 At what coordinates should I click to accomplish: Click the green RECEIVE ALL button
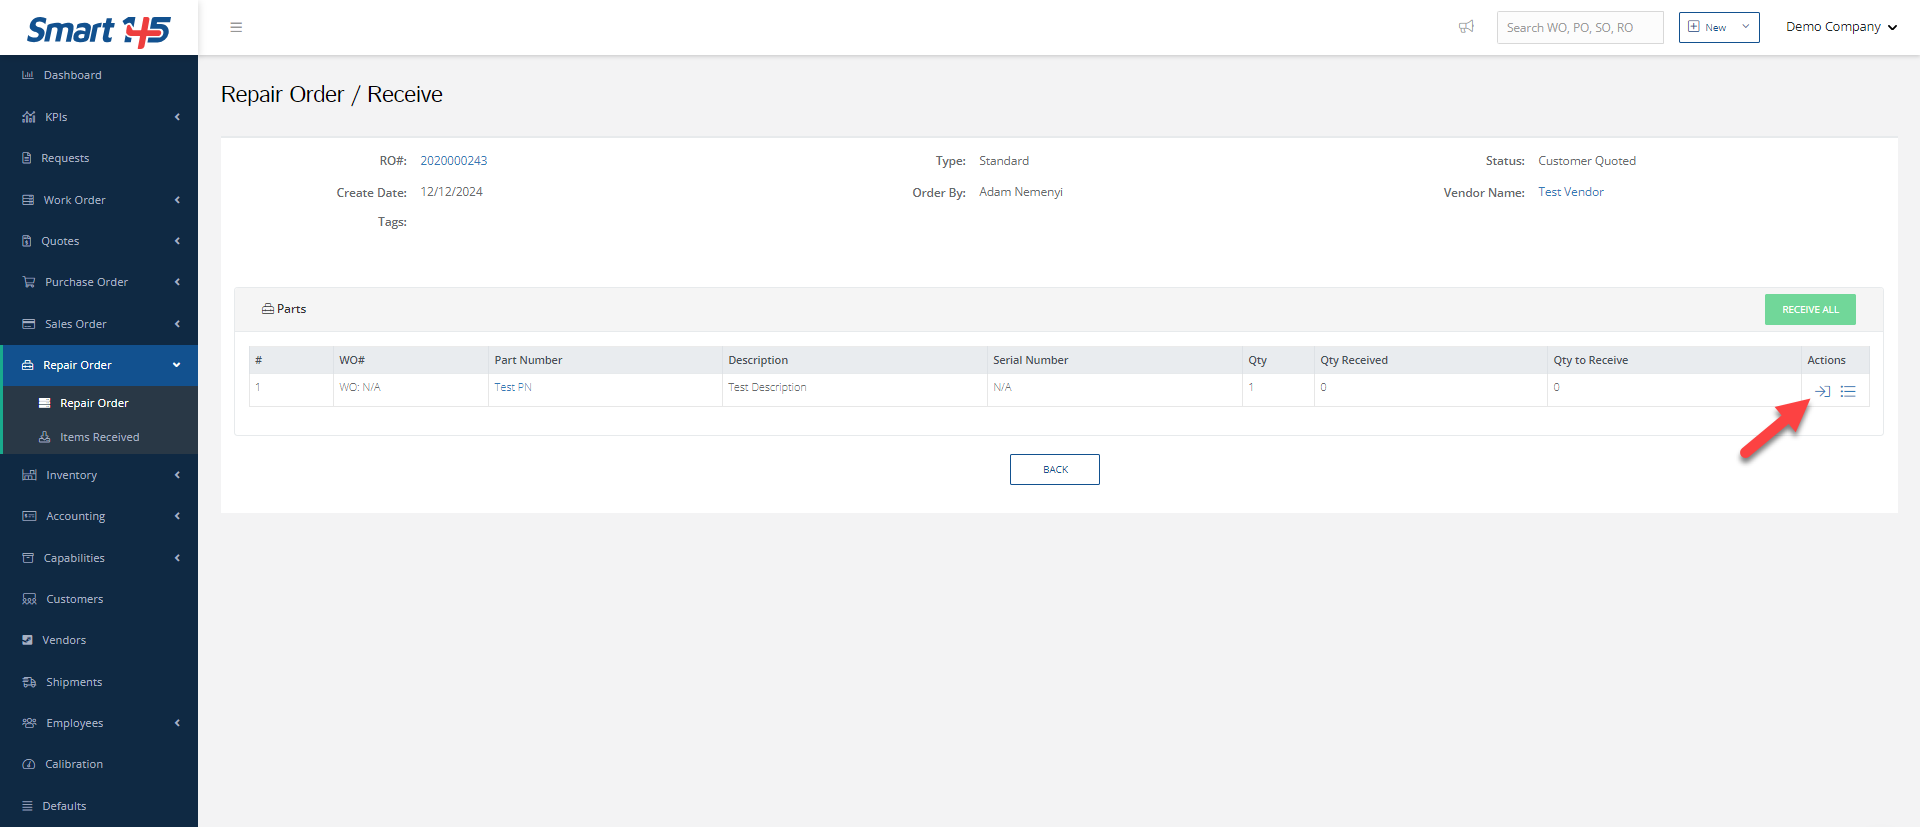[1810, 309]
